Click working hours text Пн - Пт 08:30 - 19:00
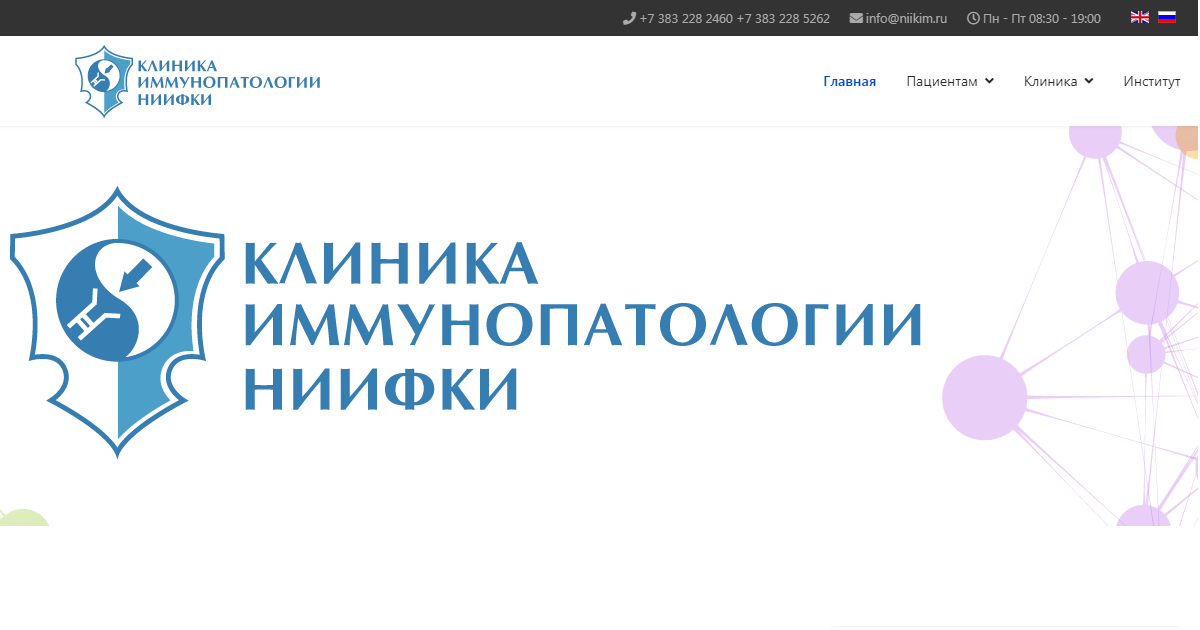Viewport: 1200px width, 630px height. tap(1042, 18)
